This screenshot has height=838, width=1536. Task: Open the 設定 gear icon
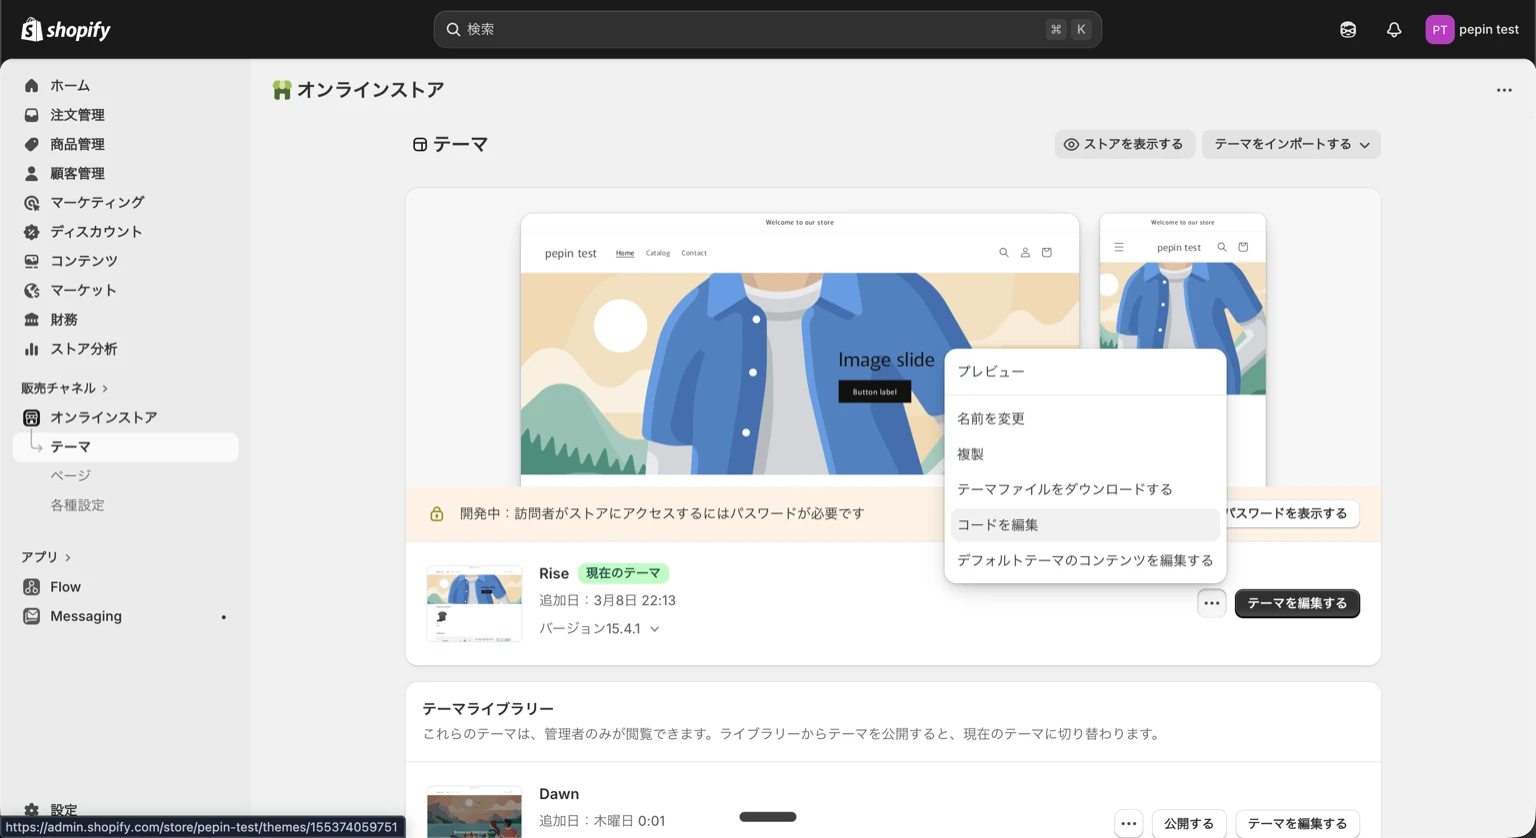pyautogui.click(x=31, y=810)
